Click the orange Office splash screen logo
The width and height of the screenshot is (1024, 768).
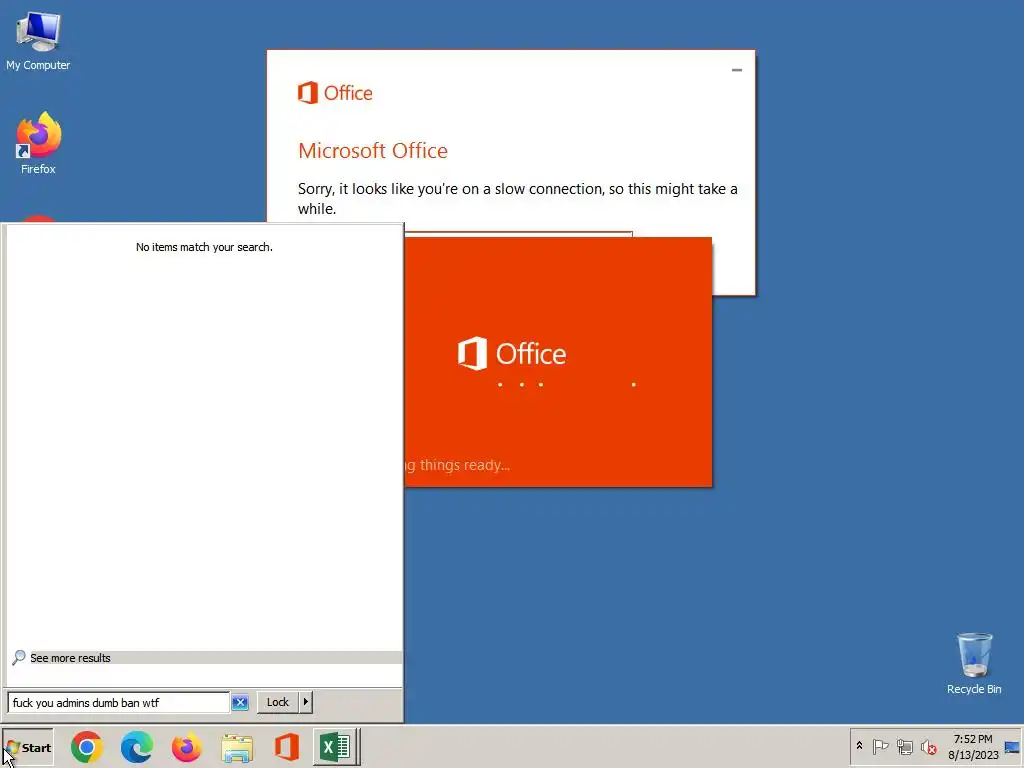click(x=512, y=353)
